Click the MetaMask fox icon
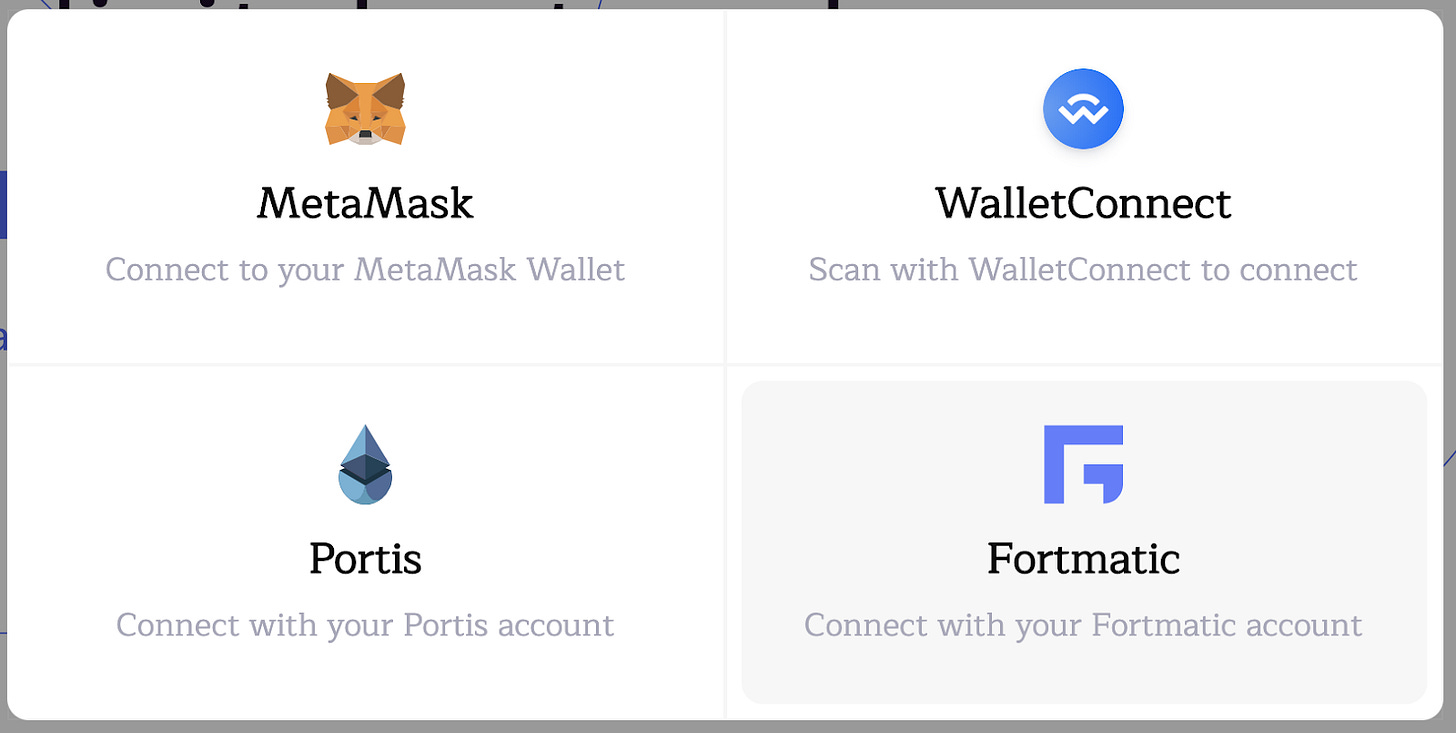The width and height of the screenshot is (1456, 733). click(365, 109)
